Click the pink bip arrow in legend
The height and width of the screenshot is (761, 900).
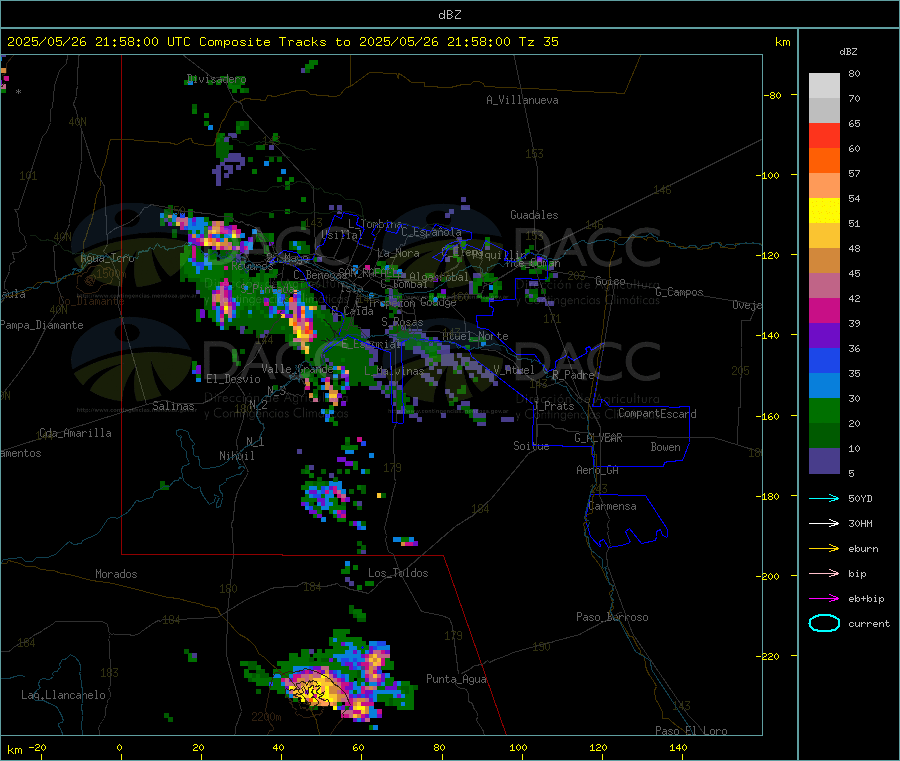click(824, 573)
